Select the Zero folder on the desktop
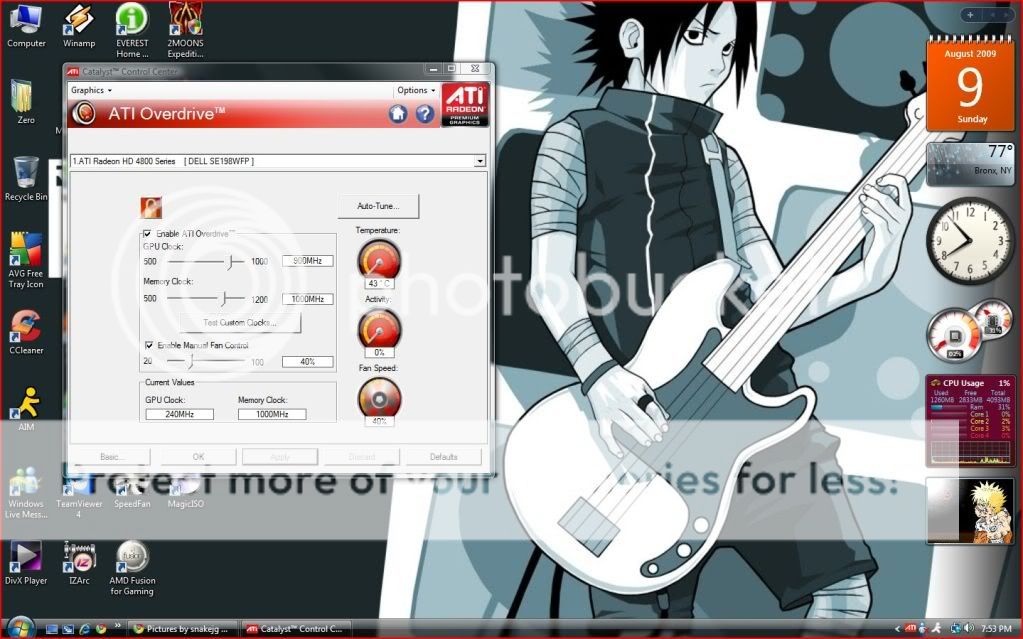The image size is (1023, 639). (x=25, y=102)
